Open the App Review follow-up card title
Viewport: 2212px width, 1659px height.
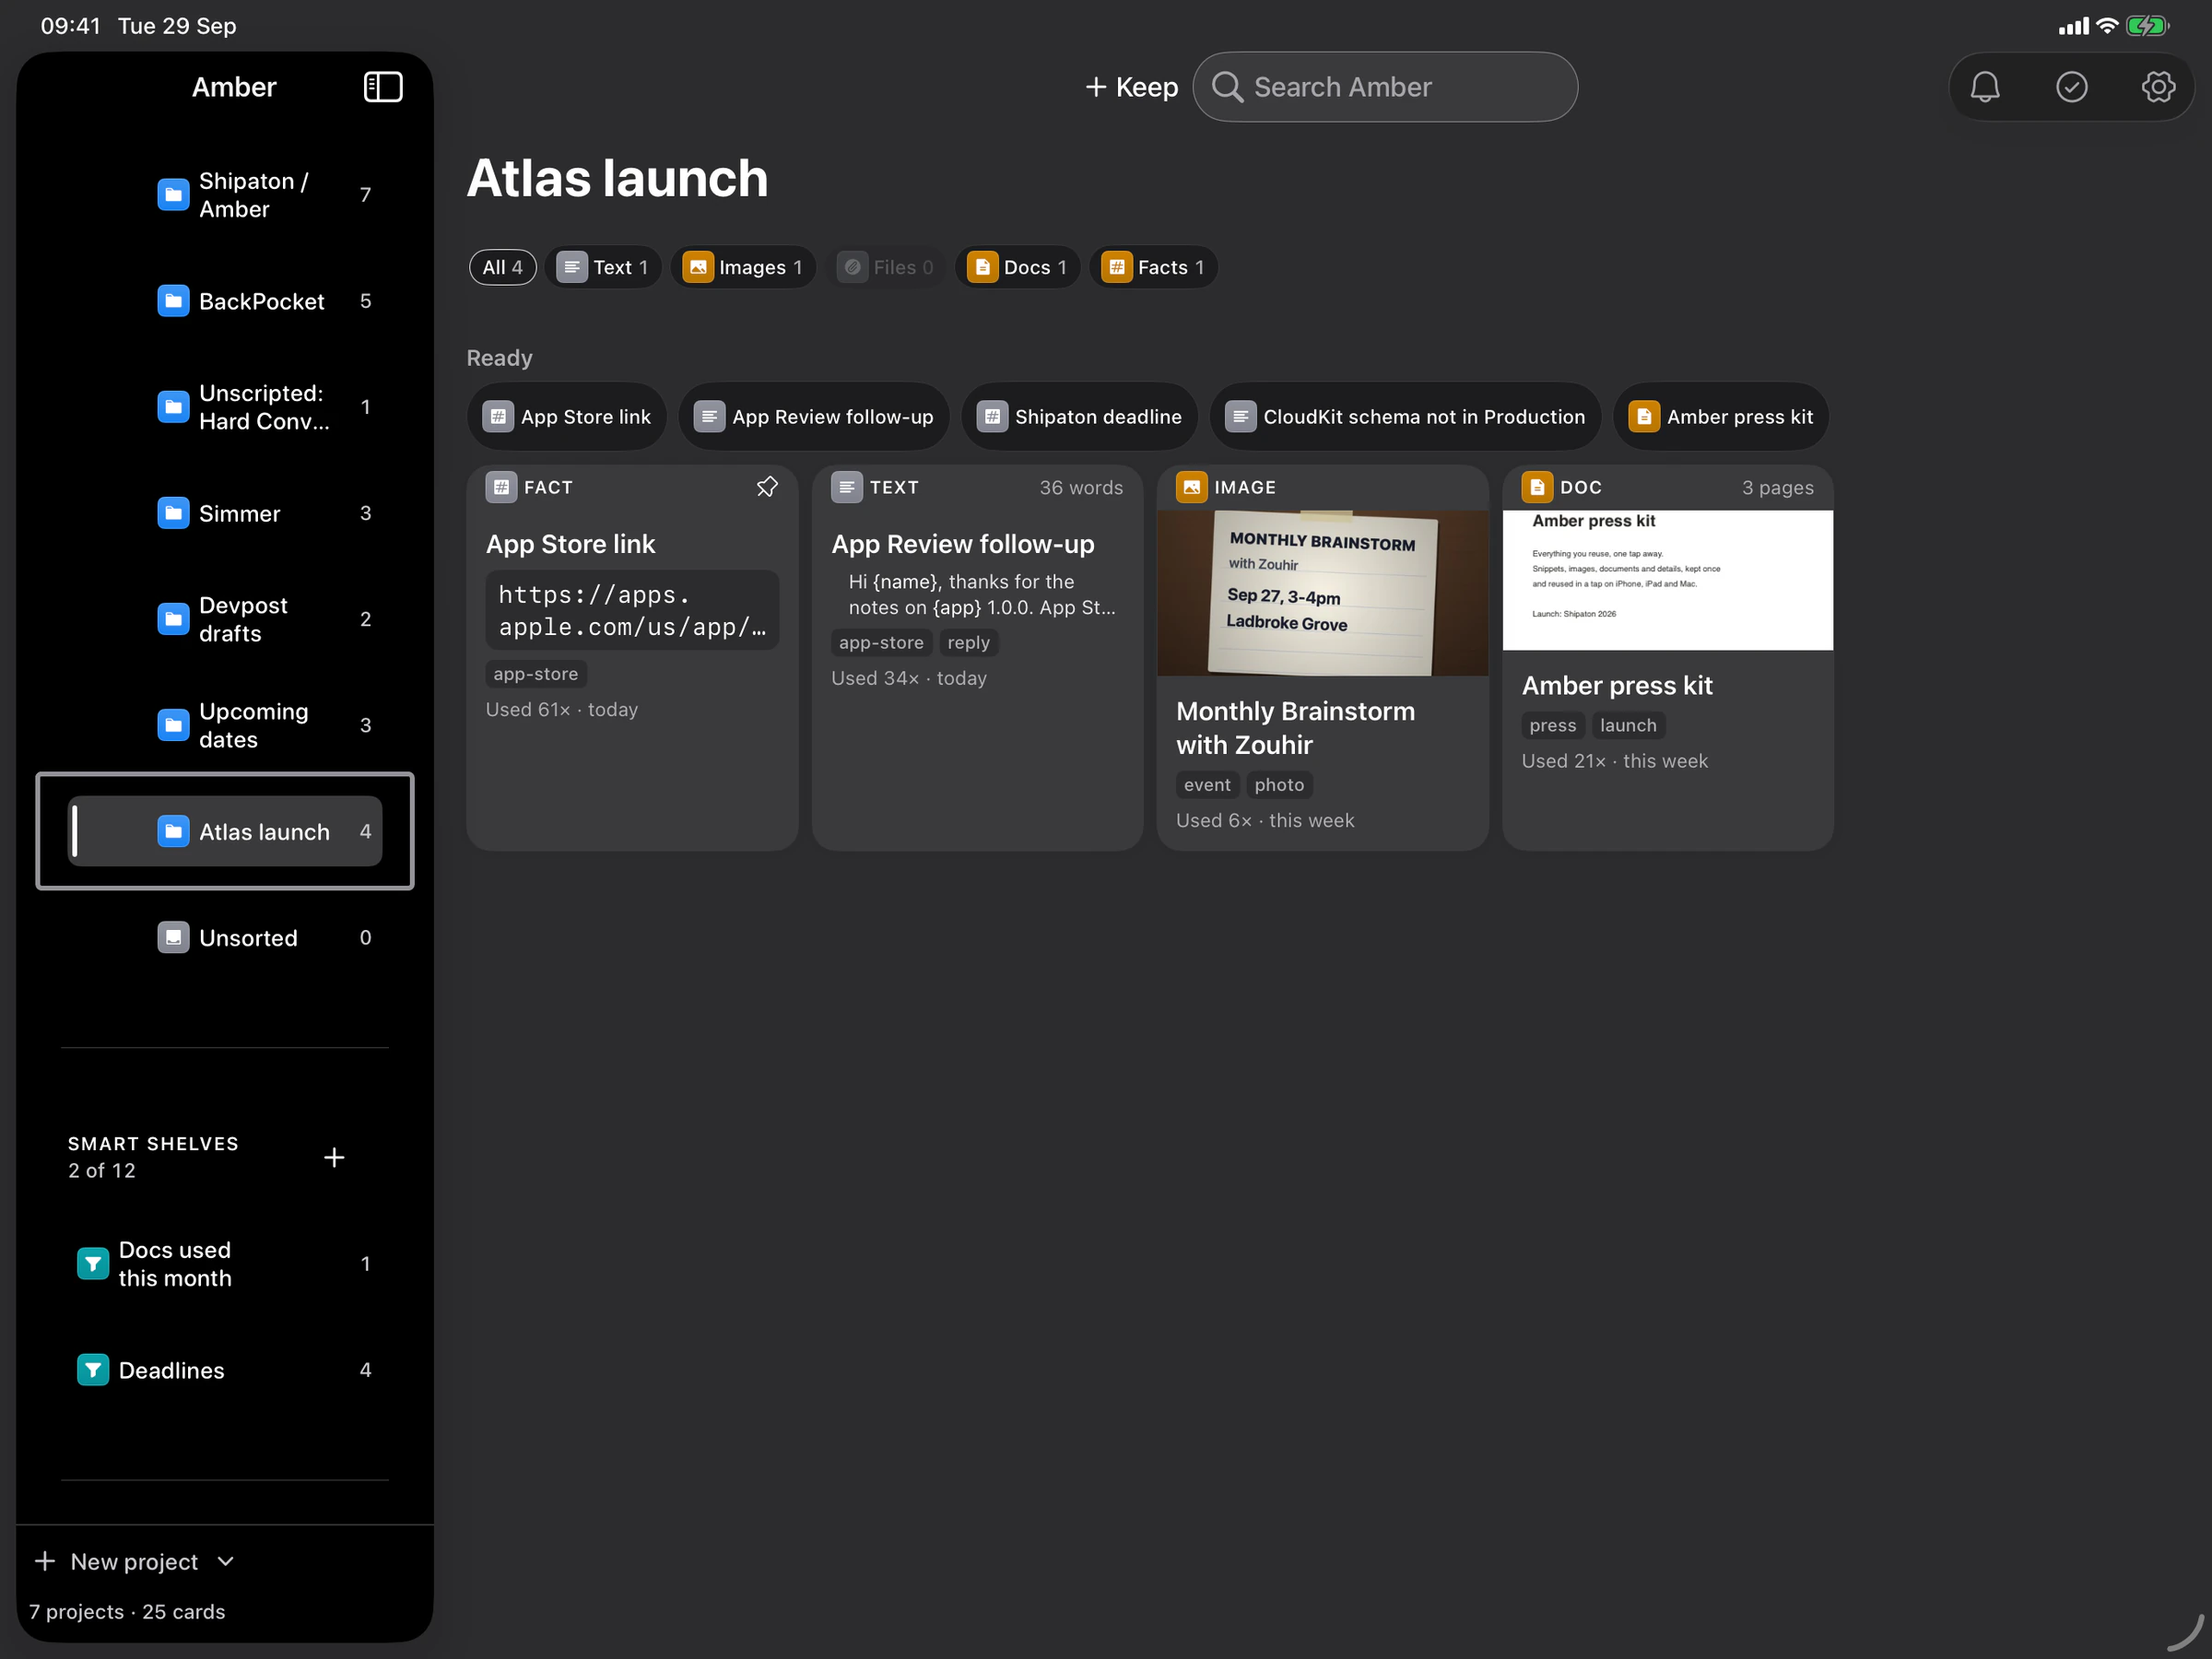(x=962, y=544)
